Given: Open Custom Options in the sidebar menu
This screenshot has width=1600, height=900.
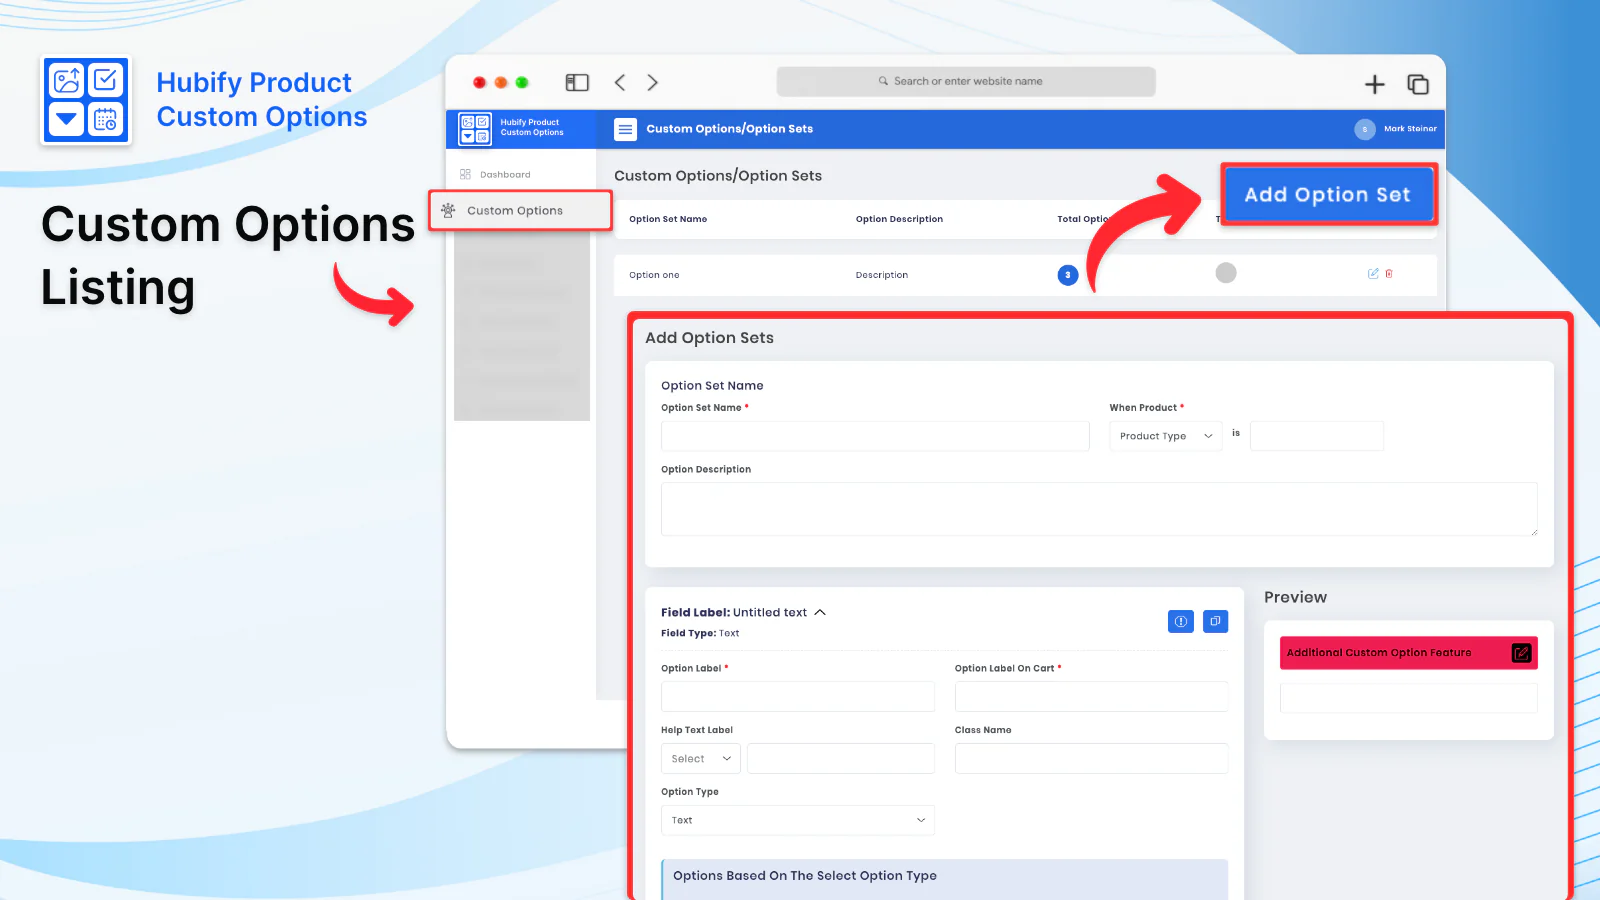Looking at the screenshot, I should [x=520, y=211].
